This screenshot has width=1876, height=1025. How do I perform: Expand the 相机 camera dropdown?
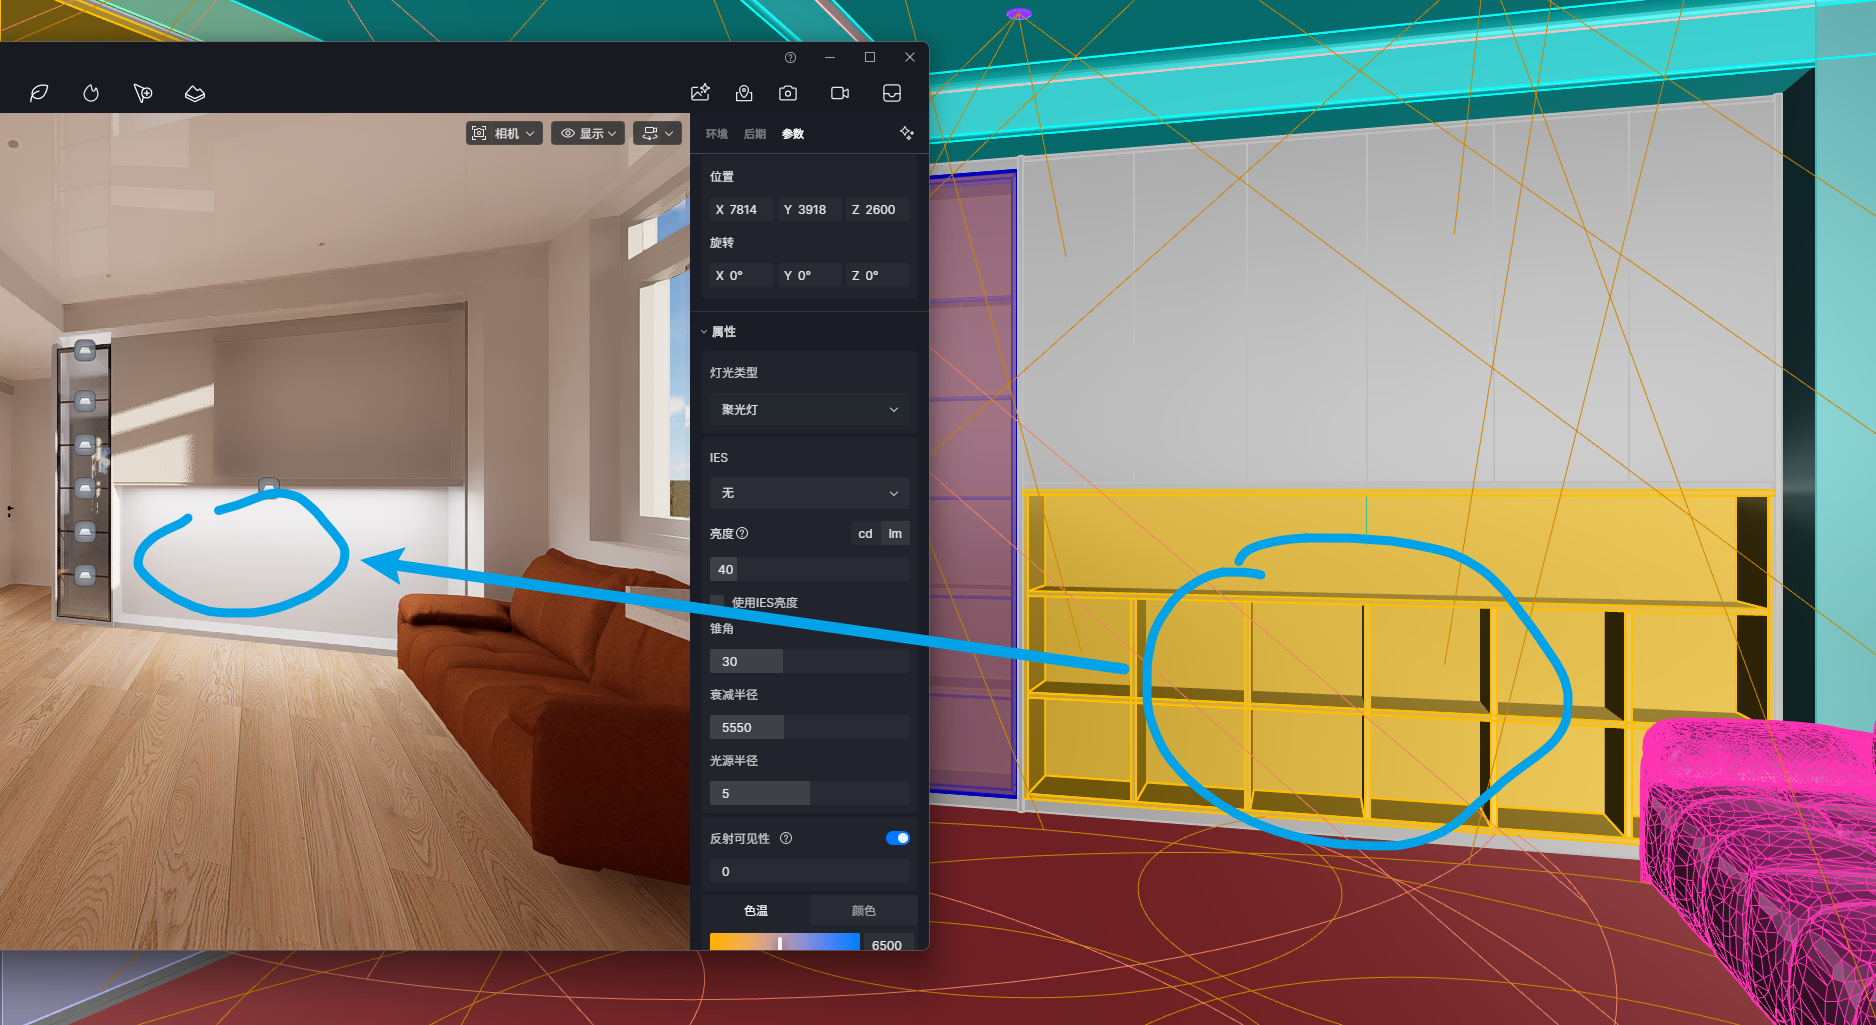tap(504, 133)
